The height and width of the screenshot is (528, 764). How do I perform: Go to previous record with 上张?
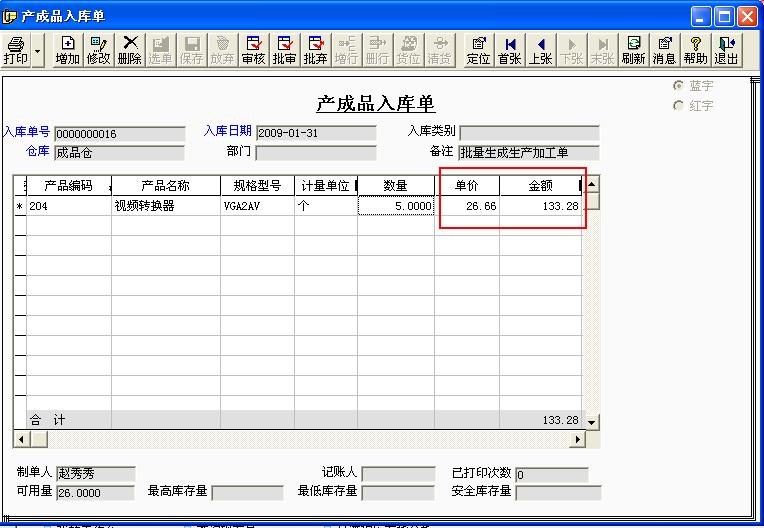pos(540,50)
